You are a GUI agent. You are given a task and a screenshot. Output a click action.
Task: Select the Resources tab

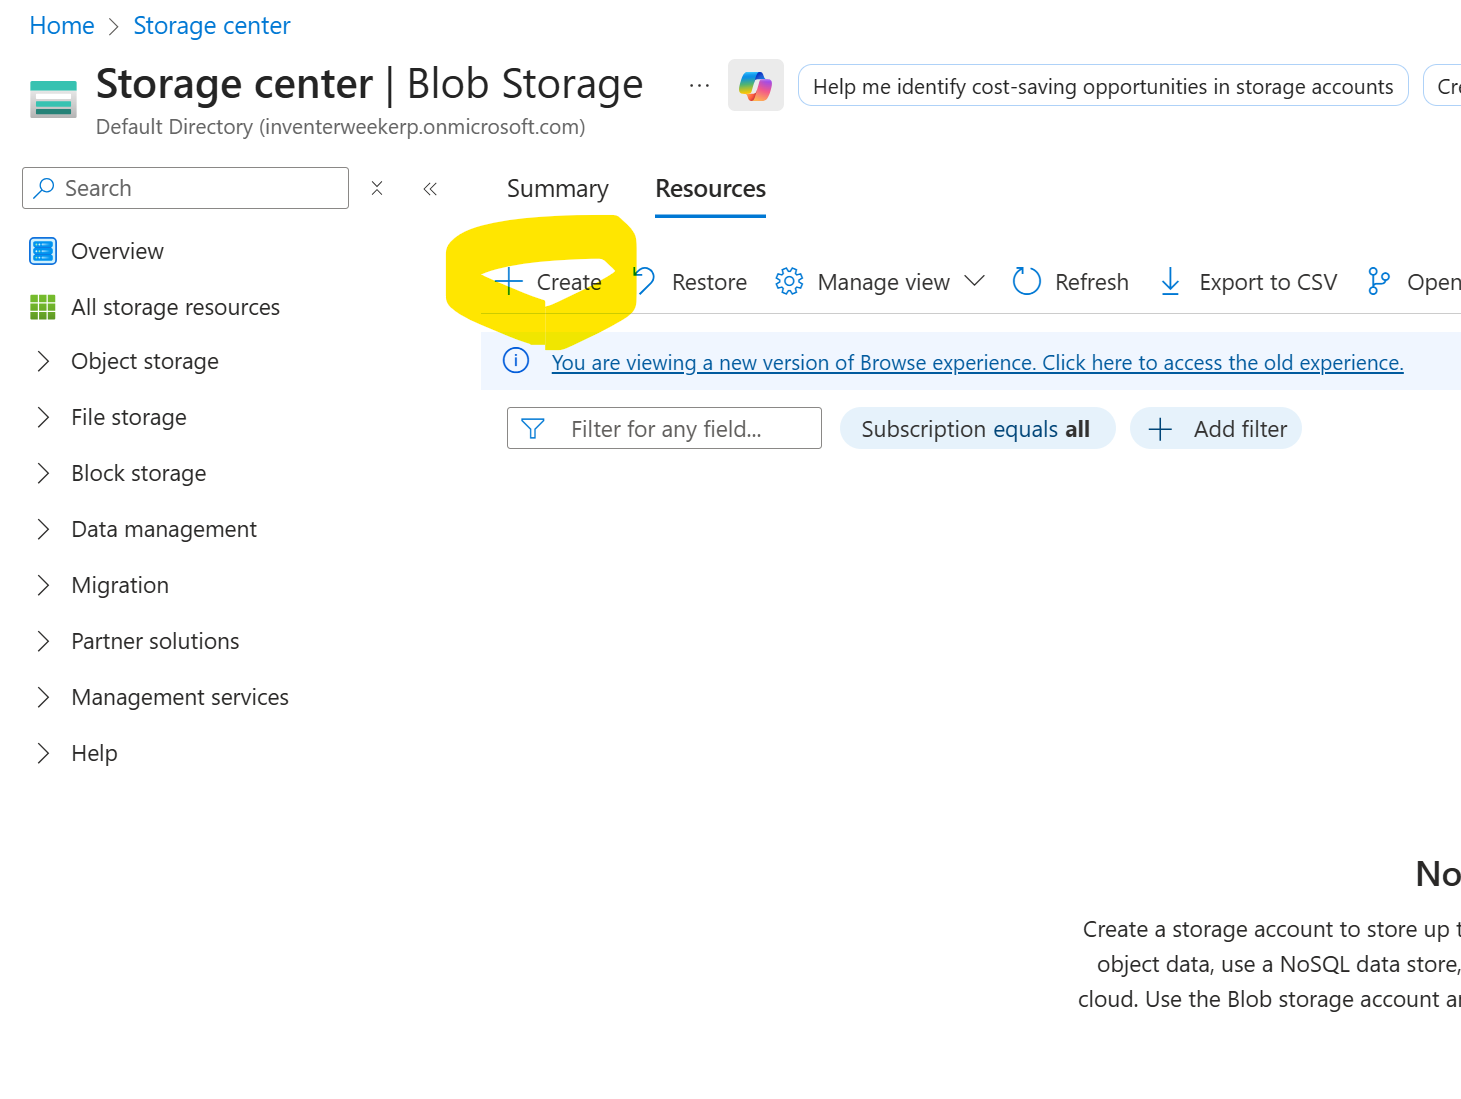click(710, 189)
